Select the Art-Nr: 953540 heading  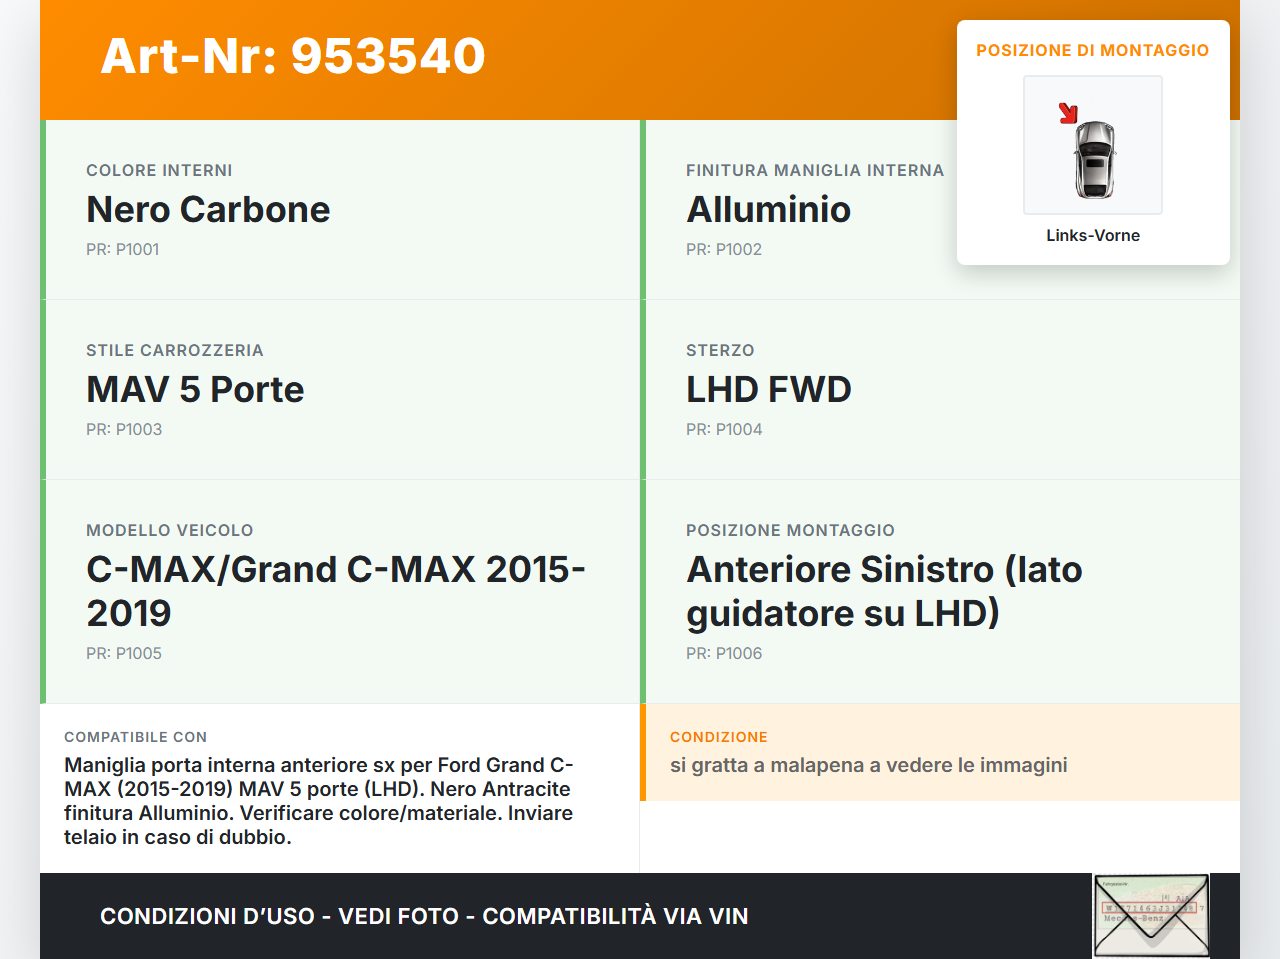pos(293,56)
